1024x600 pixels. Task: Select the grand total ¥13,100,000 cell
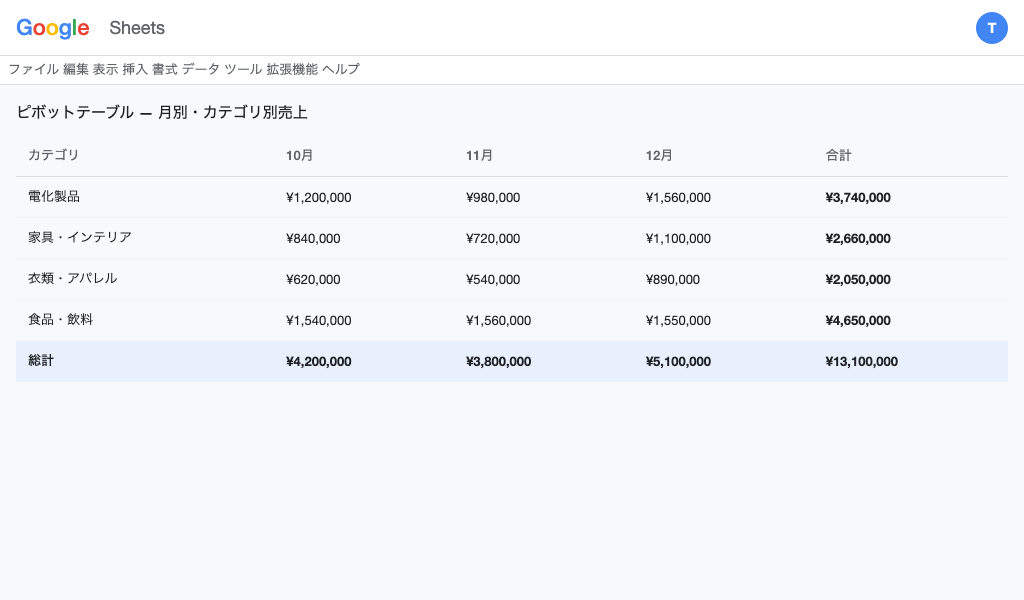pyautogui.click(x=862, y=361)
